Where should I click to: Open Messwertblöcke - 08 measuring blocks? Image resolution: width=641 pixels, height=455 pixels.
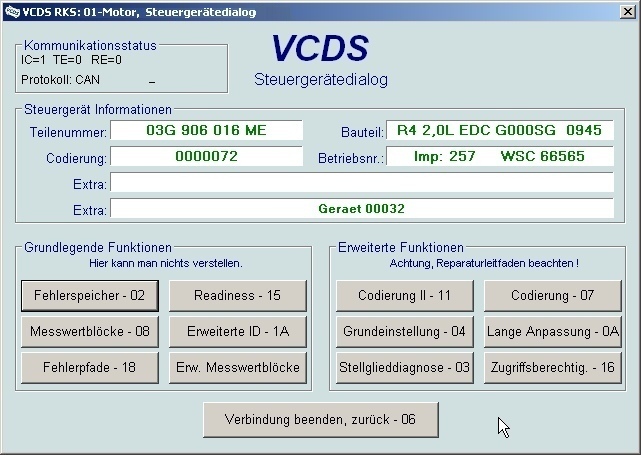[x=90, y=332]
